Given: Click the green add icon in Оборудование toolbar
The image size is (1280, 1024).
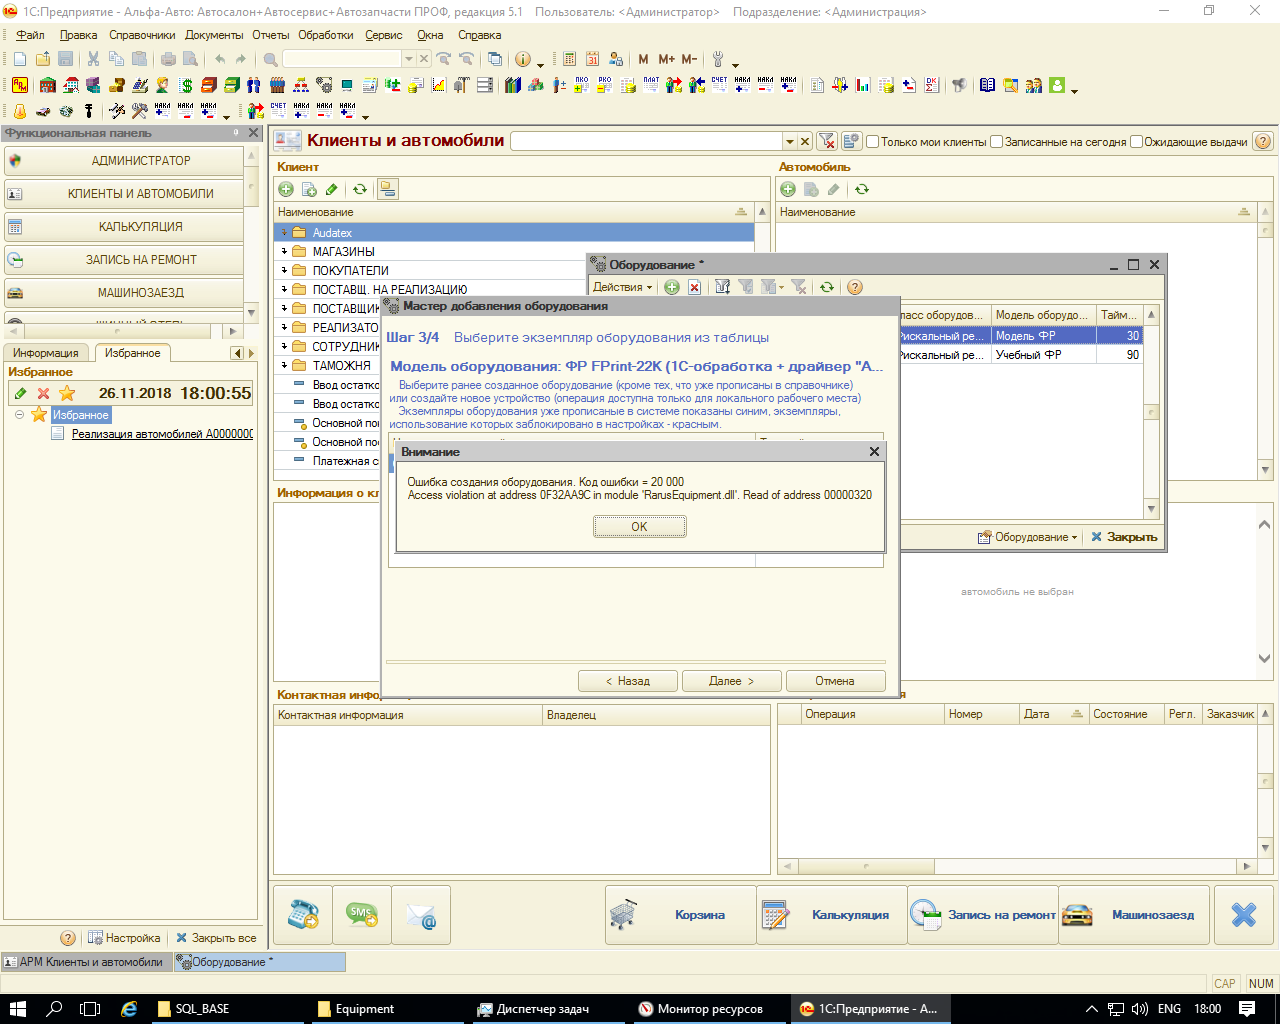Looking at the screenshot, I should (x=672, y=287).
